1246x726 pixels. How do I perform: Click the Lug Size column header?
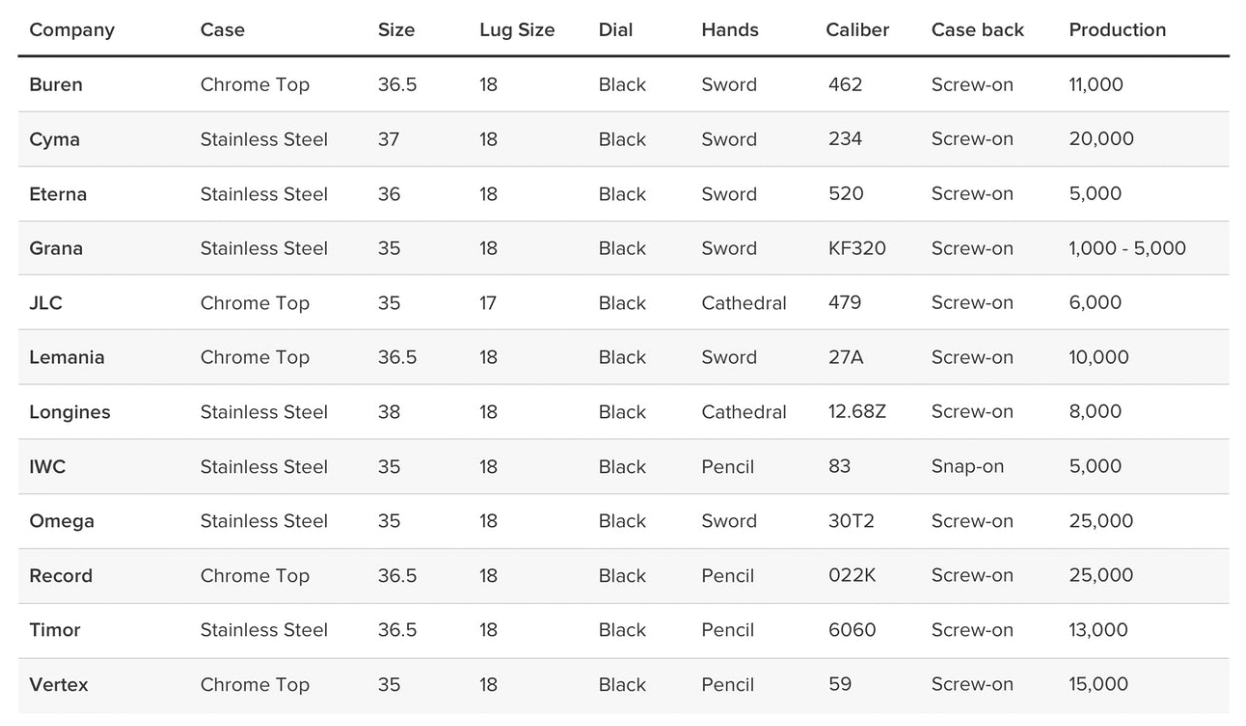point(516,30)
